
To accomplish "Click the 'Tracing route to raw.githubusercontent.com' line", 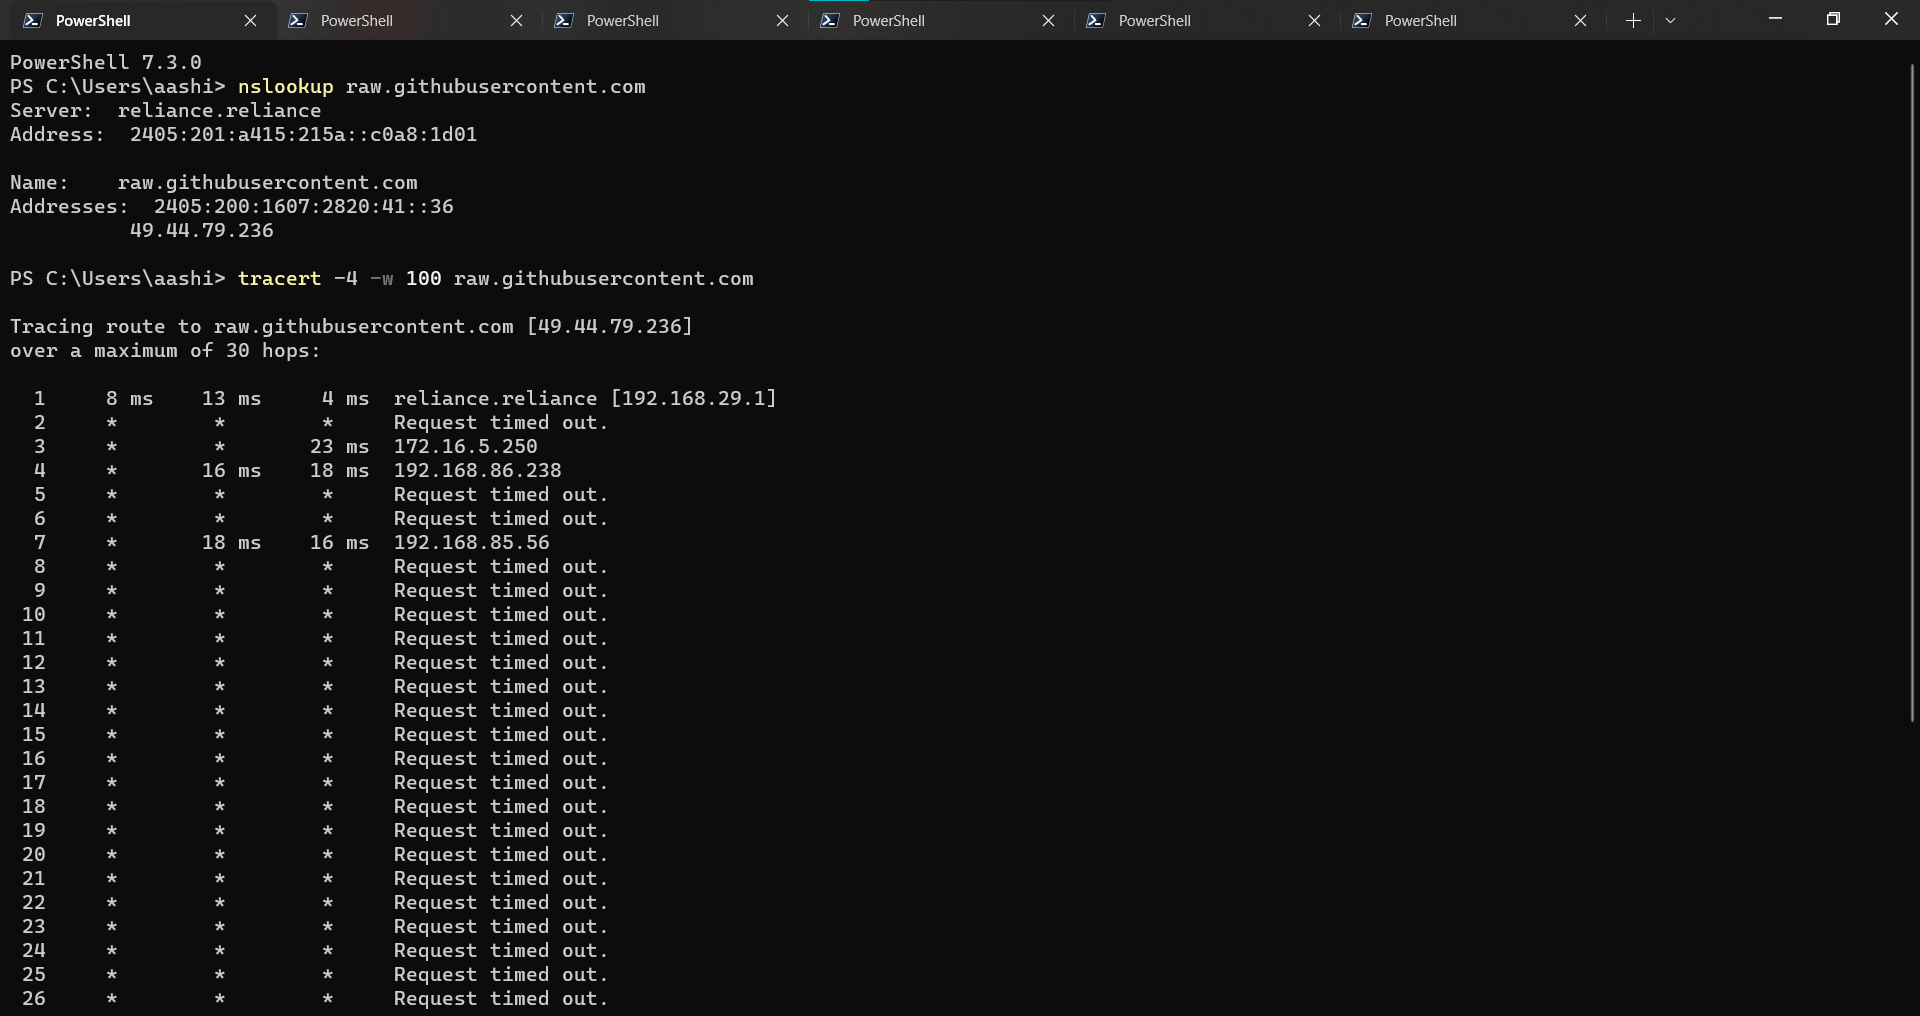I will point(351,326).
